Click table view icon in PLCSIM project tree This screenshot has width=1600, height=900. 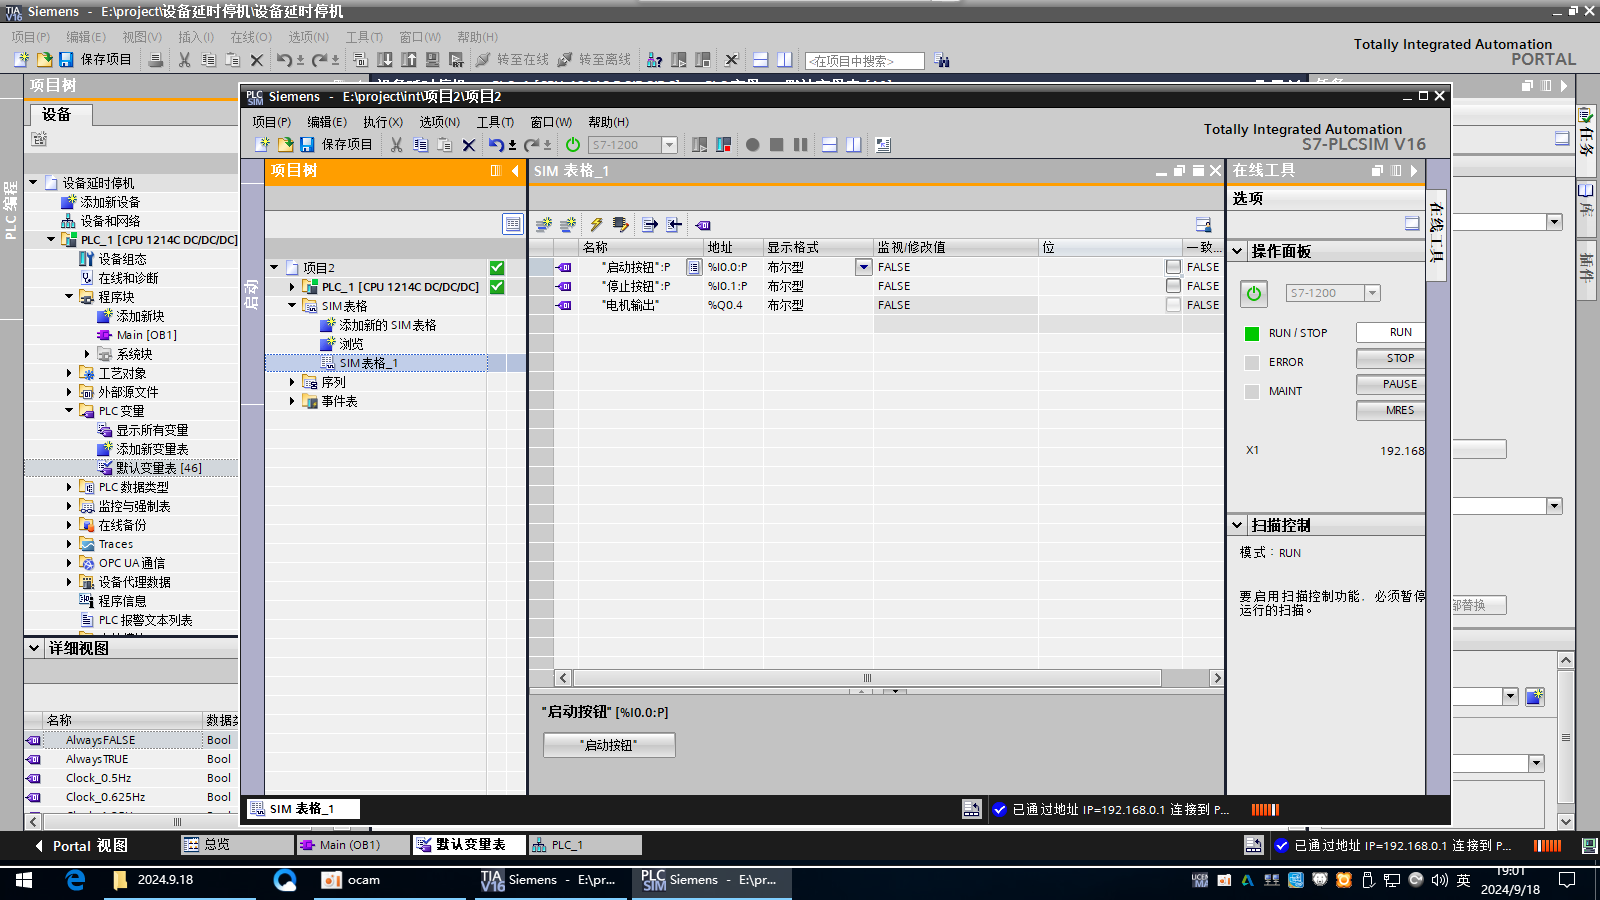pos(513,224)
